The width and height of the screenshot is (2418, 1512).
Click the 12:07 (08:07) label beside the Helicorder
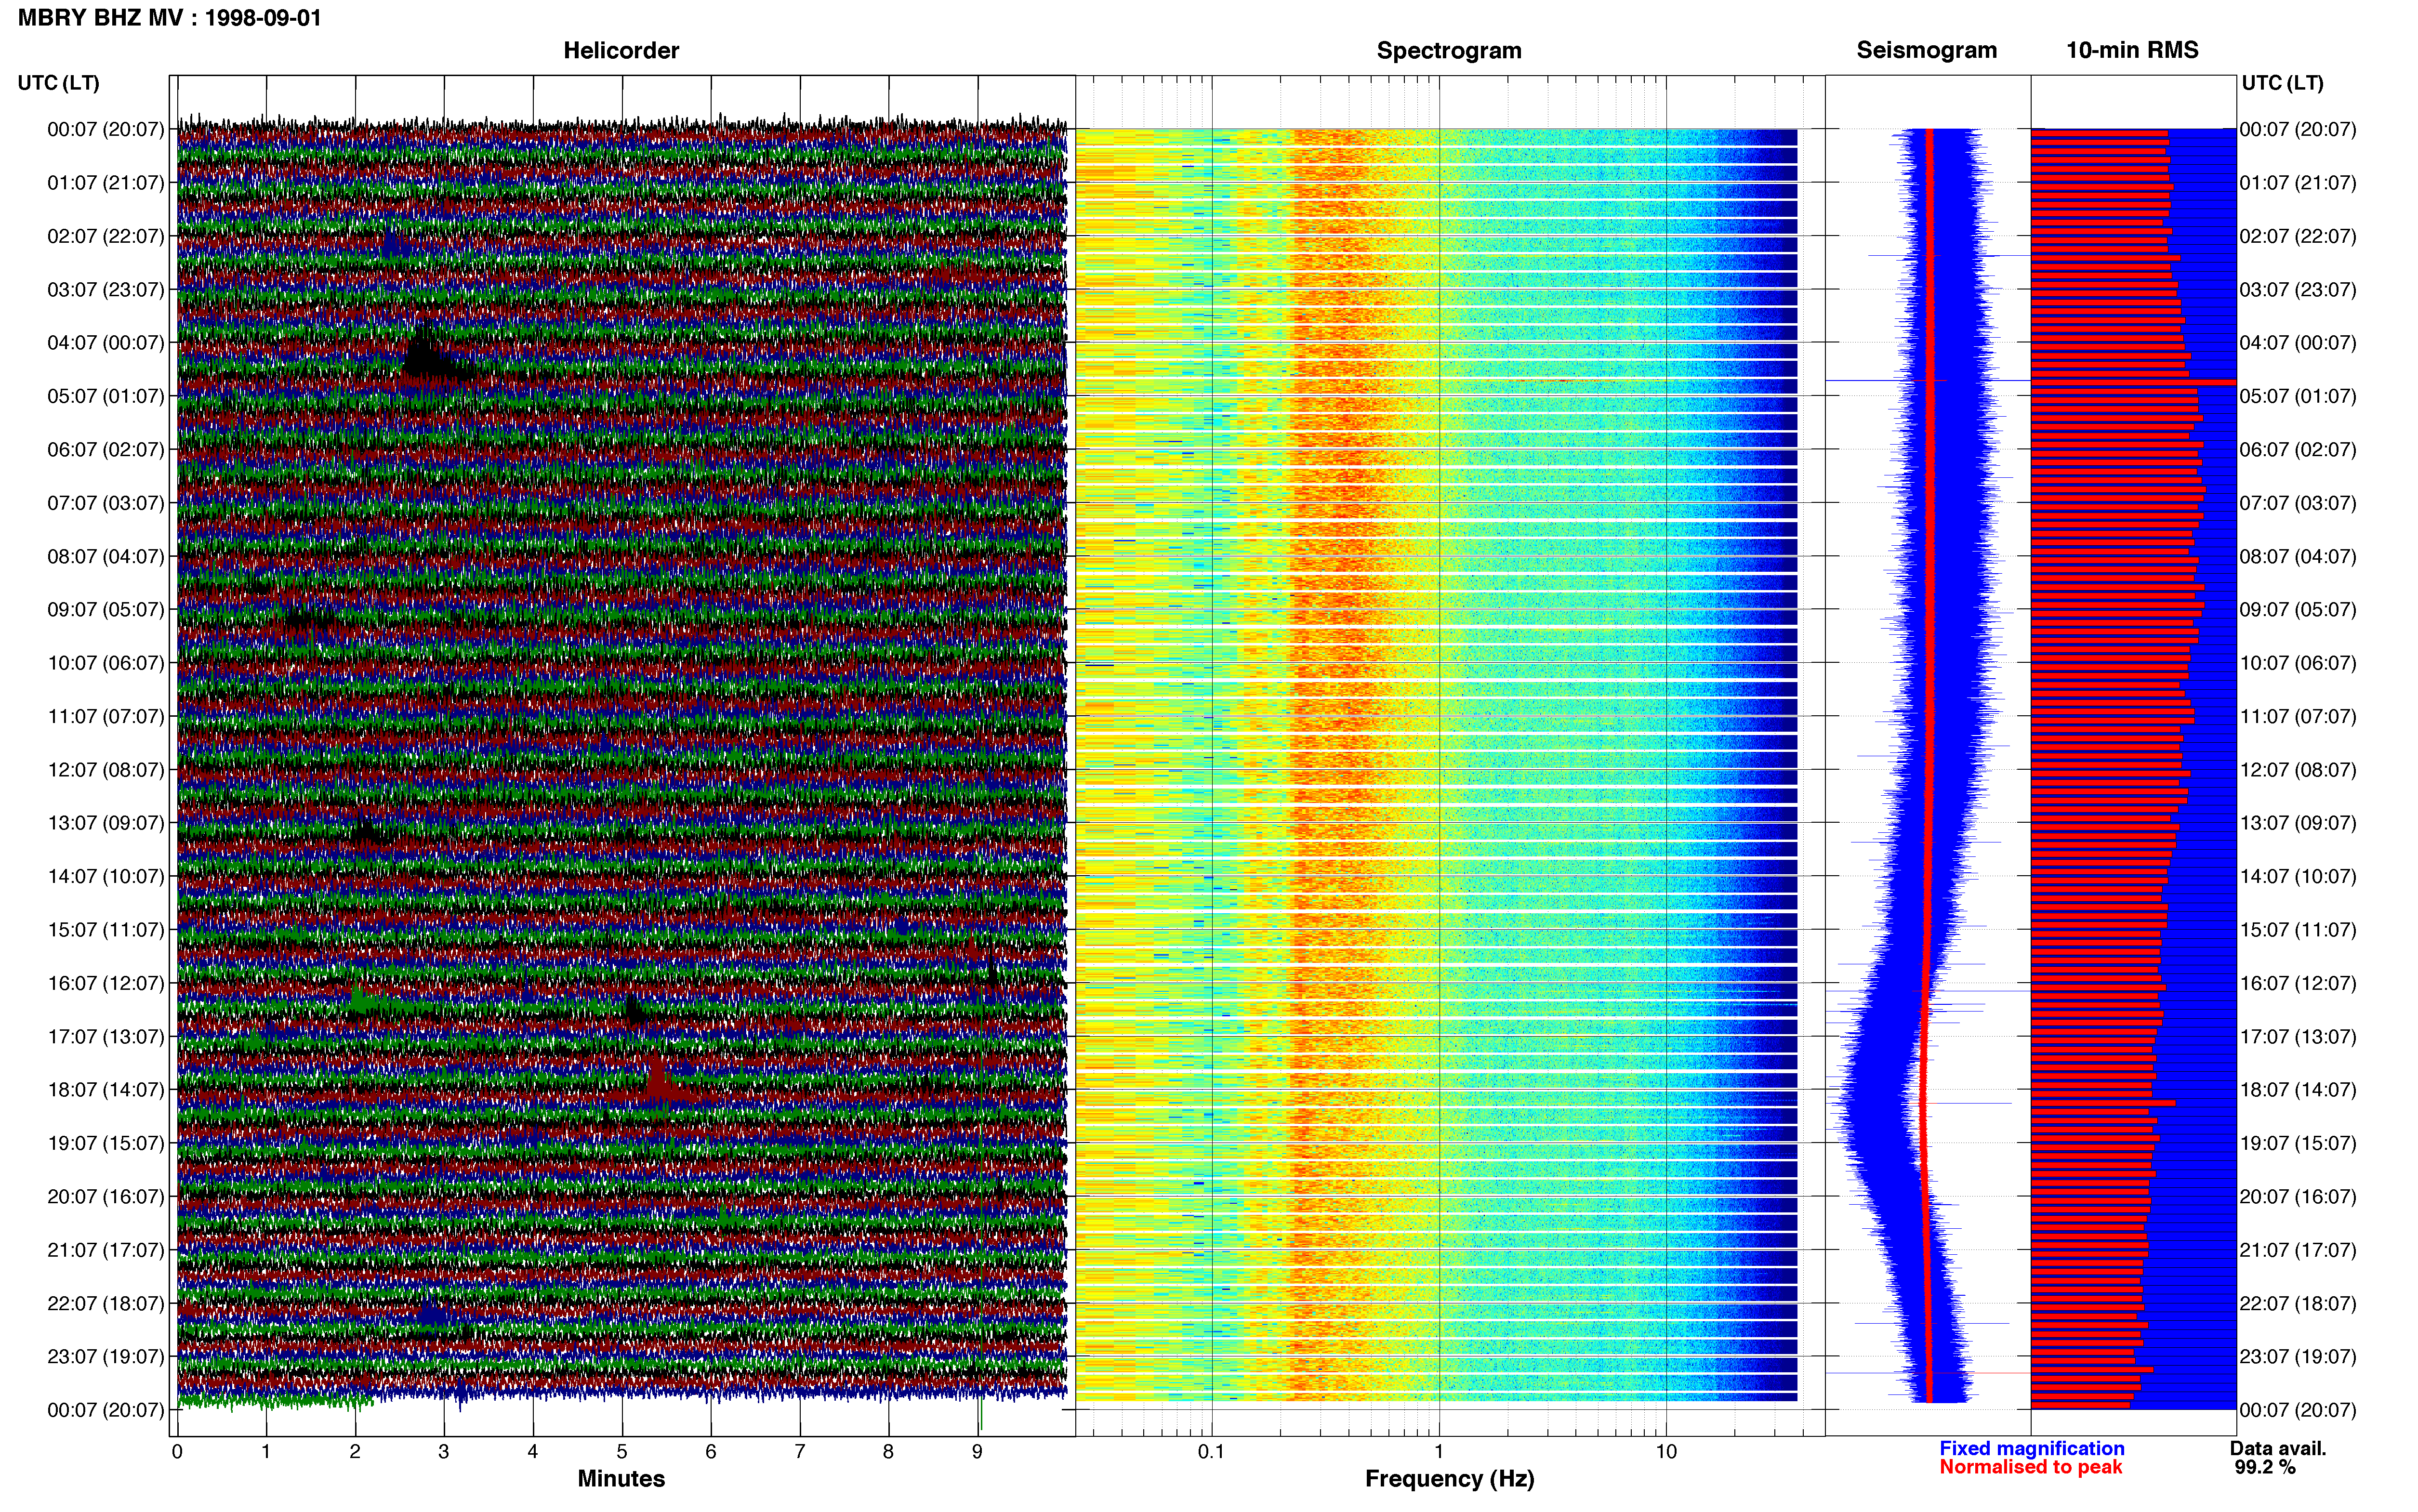click(105, 770)
